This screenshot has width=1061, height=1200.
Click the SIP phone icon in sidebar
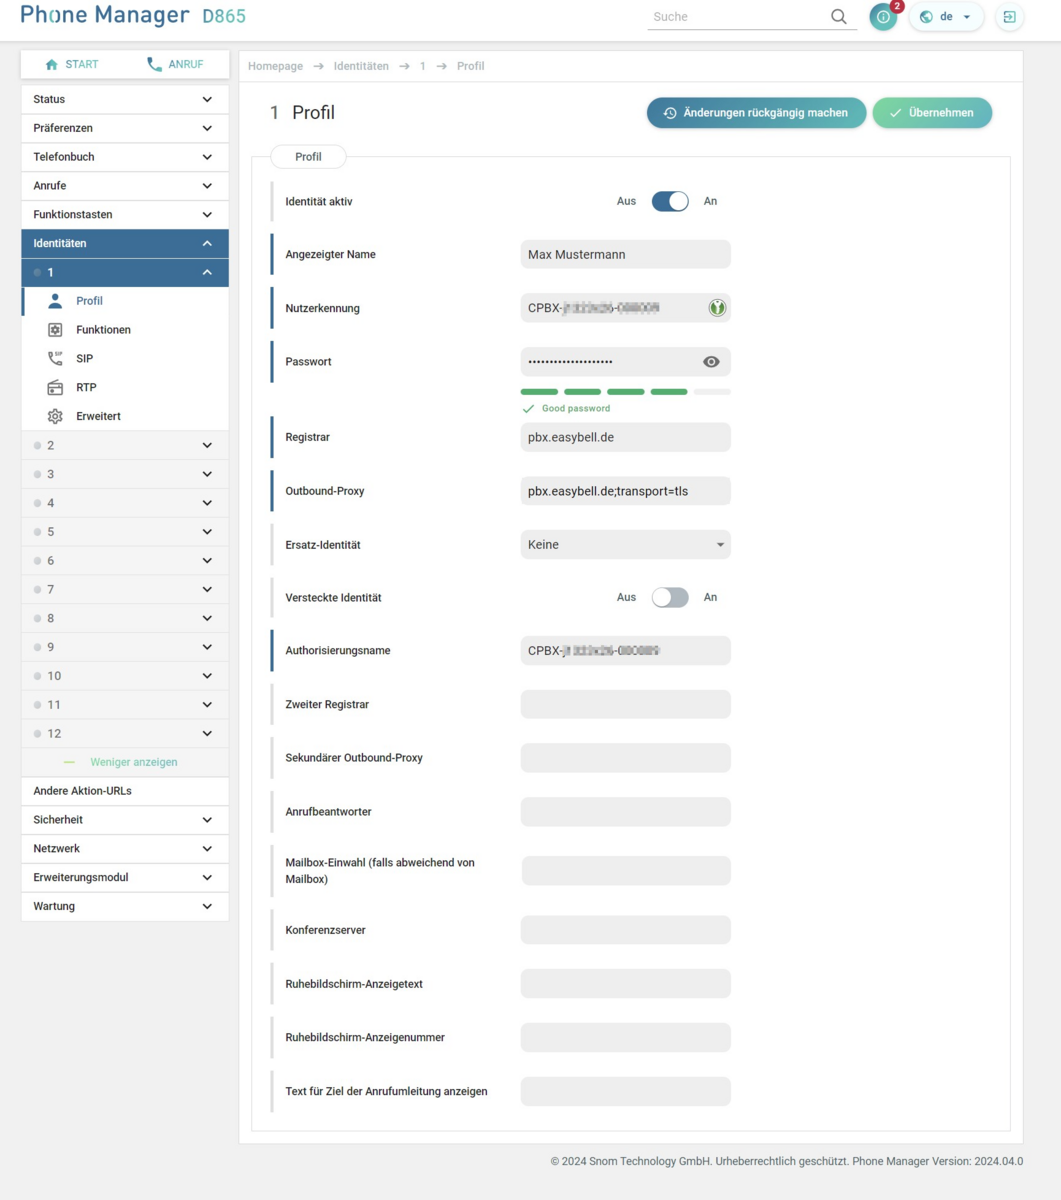[x=55, y=358]
